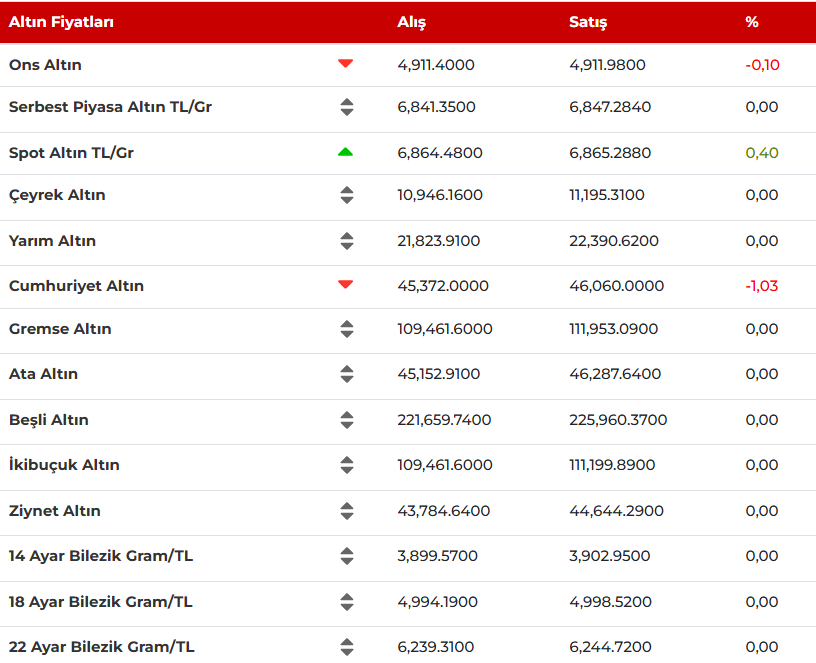Viewport: 816px width, 663px height.
Task: Click the neutral arrows icon for Gremse Altın
Action: point(346,329)
